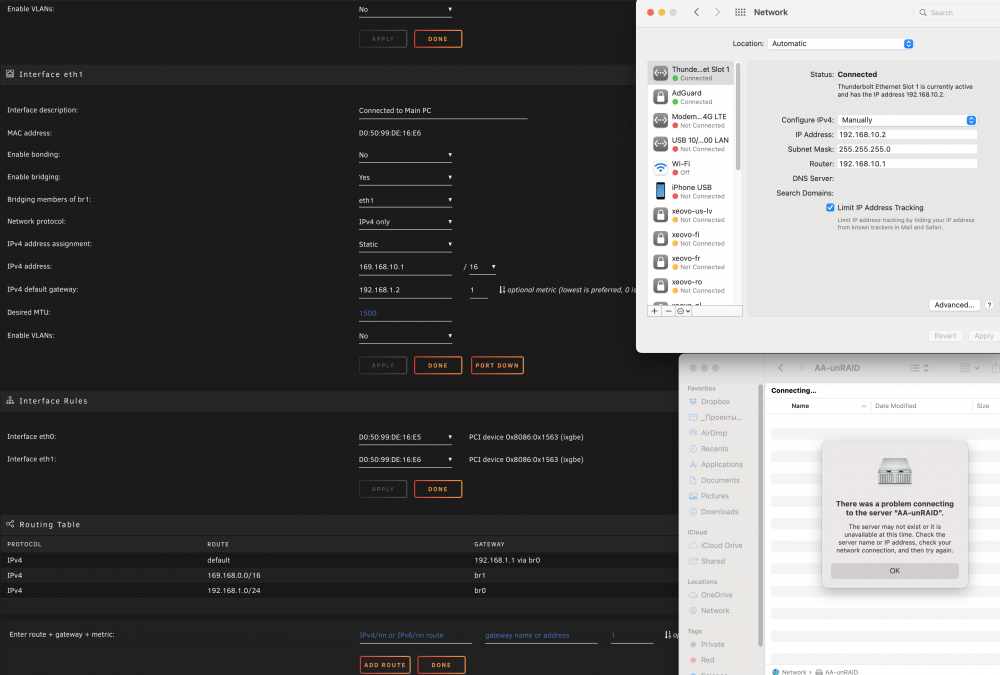Open Documents in Finder sidebar
Screen dimensions: 1000x675
[720, 480]
